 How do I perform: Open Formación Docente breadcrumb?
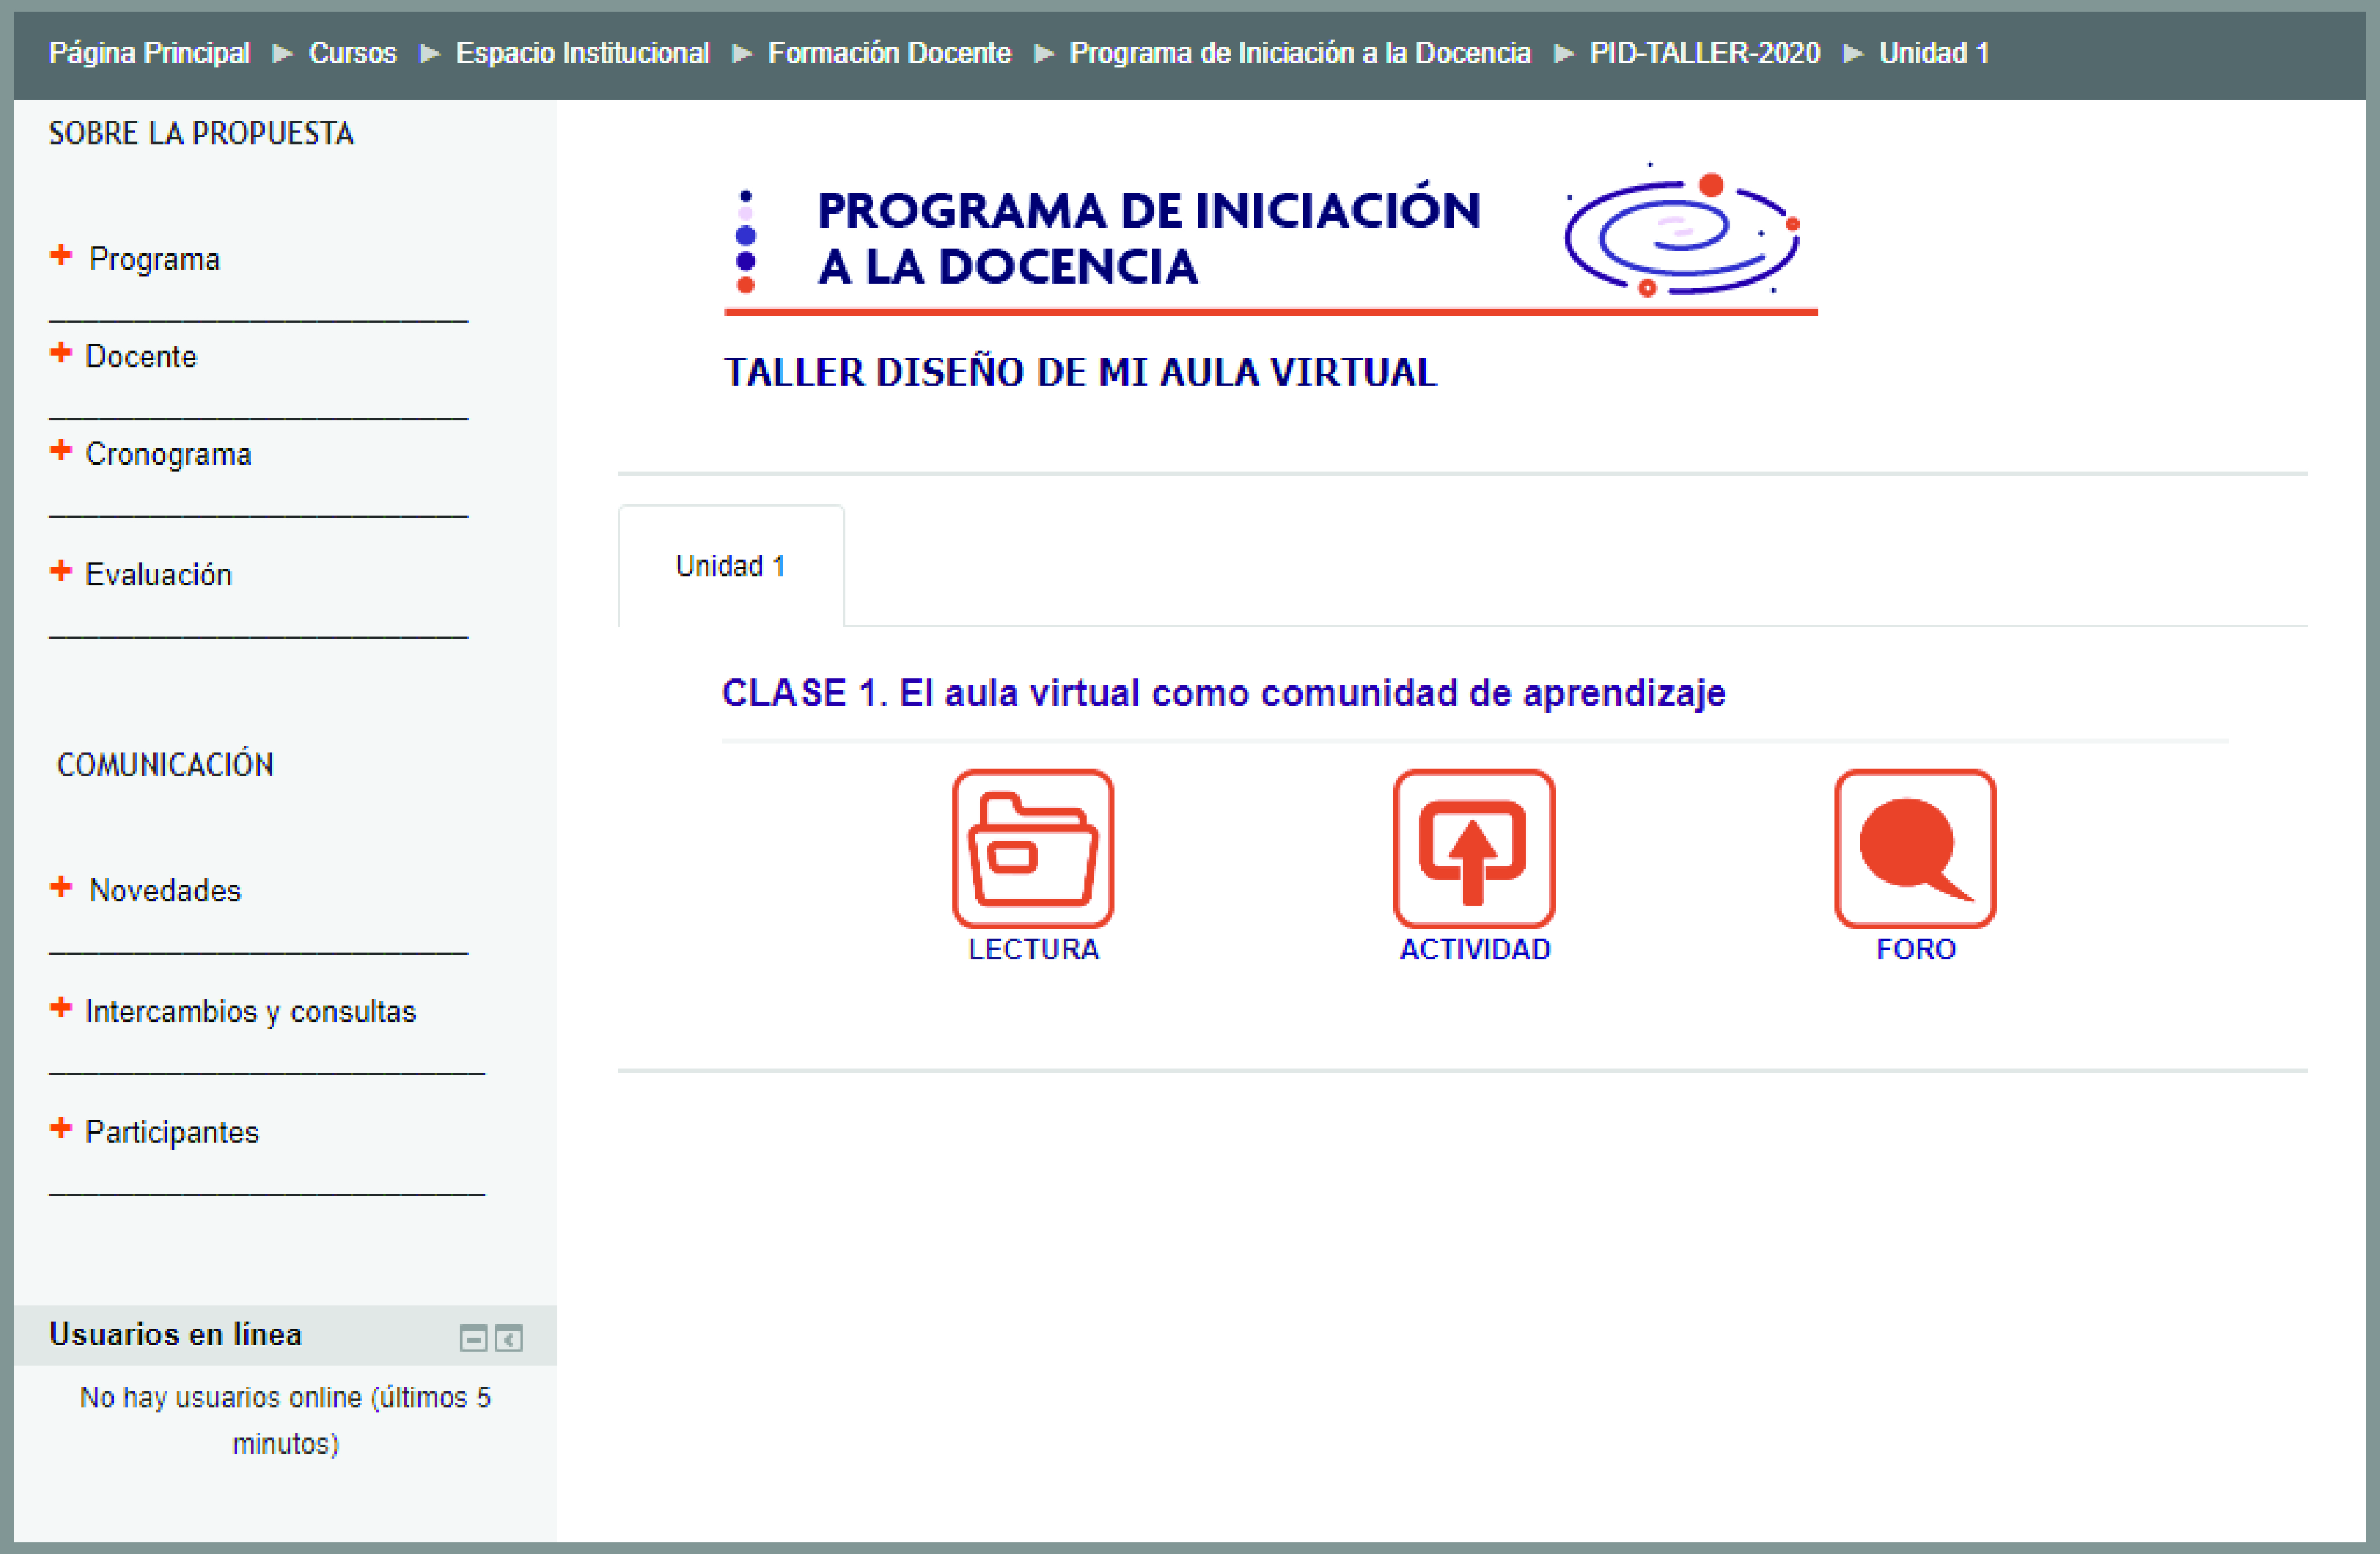[889, 53]
